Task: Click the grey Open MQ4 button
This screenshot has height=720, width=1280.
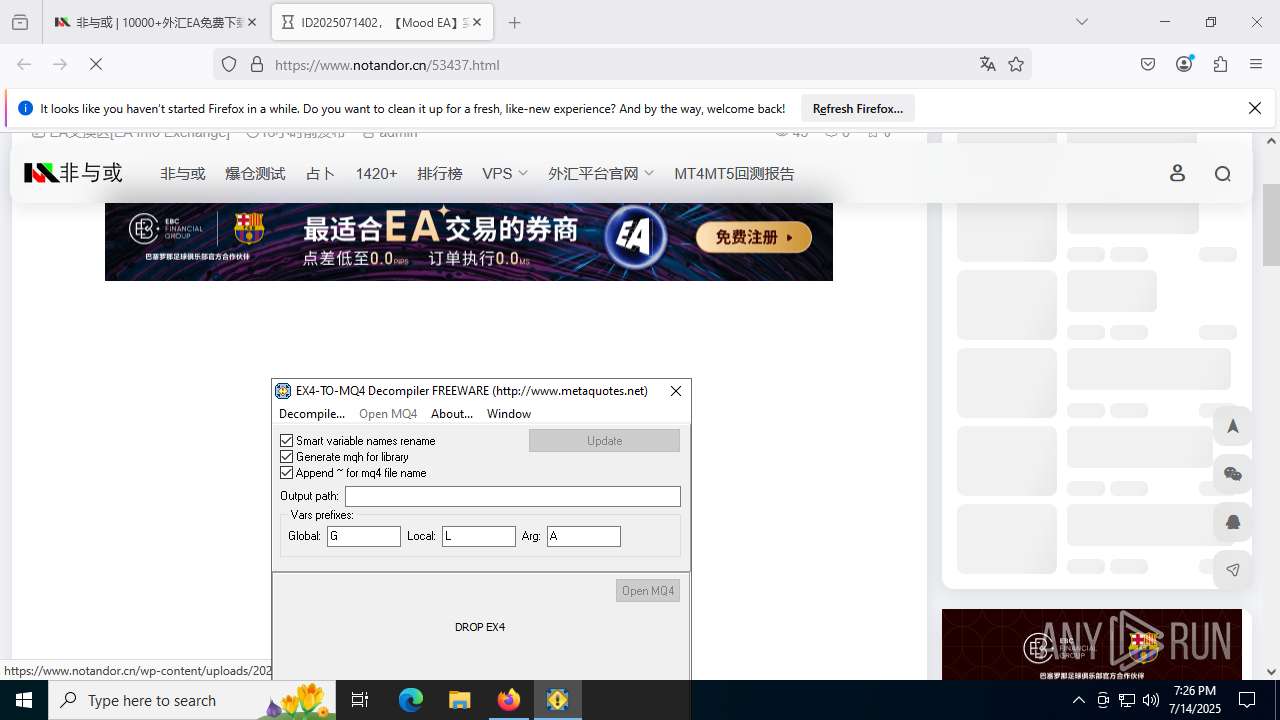Action: (648, 591)
